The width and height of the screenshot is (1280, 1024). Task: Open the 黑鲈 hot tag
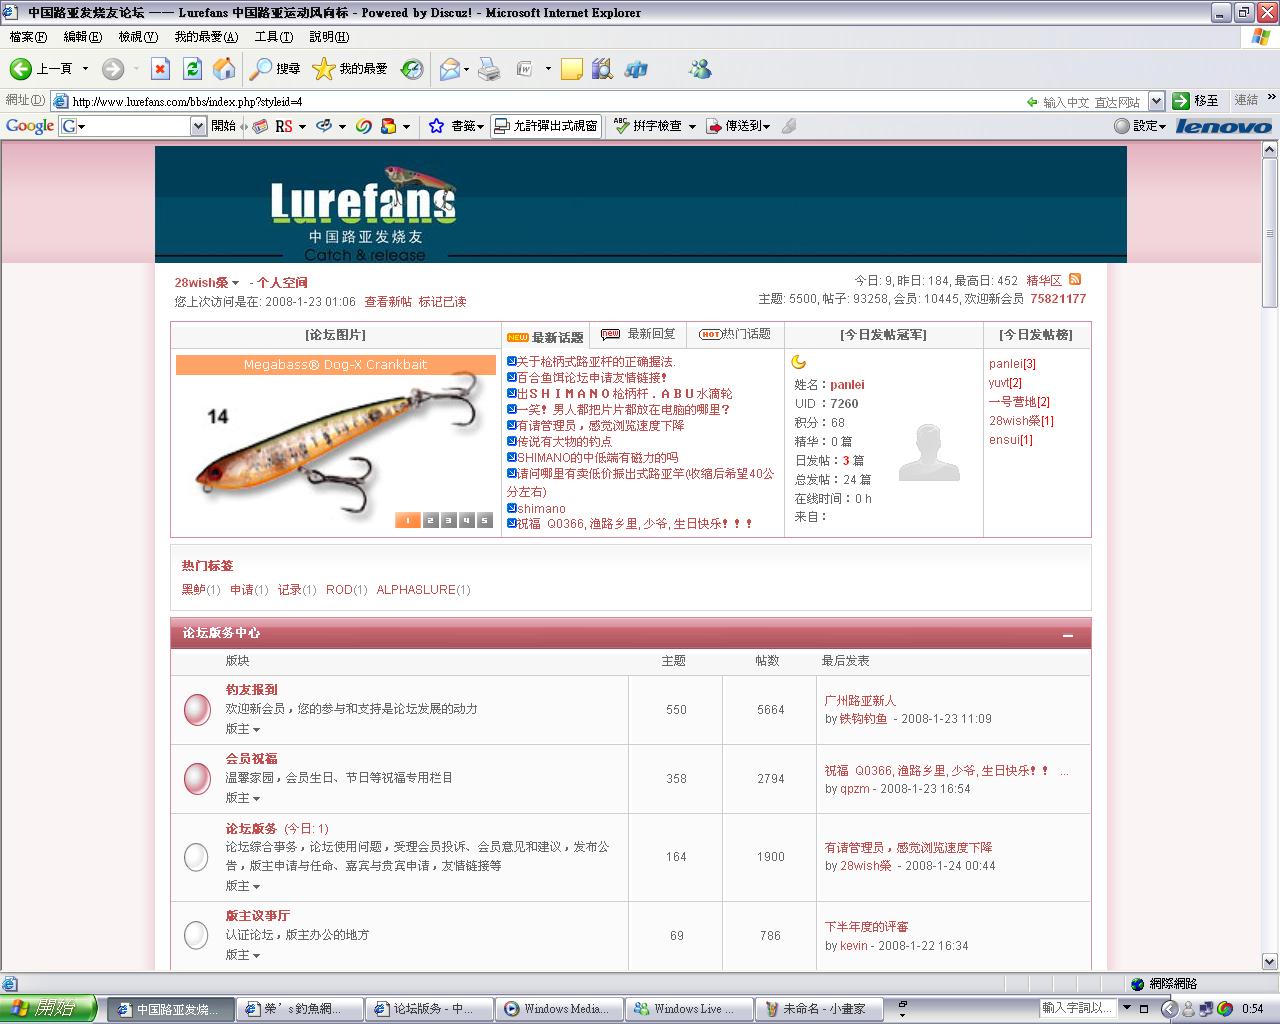tap(193, 590)
